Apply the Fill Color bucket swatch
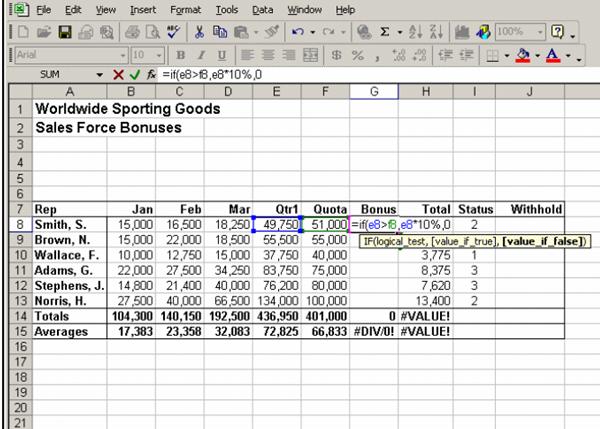The image size is (600, 429). point(523,56)
